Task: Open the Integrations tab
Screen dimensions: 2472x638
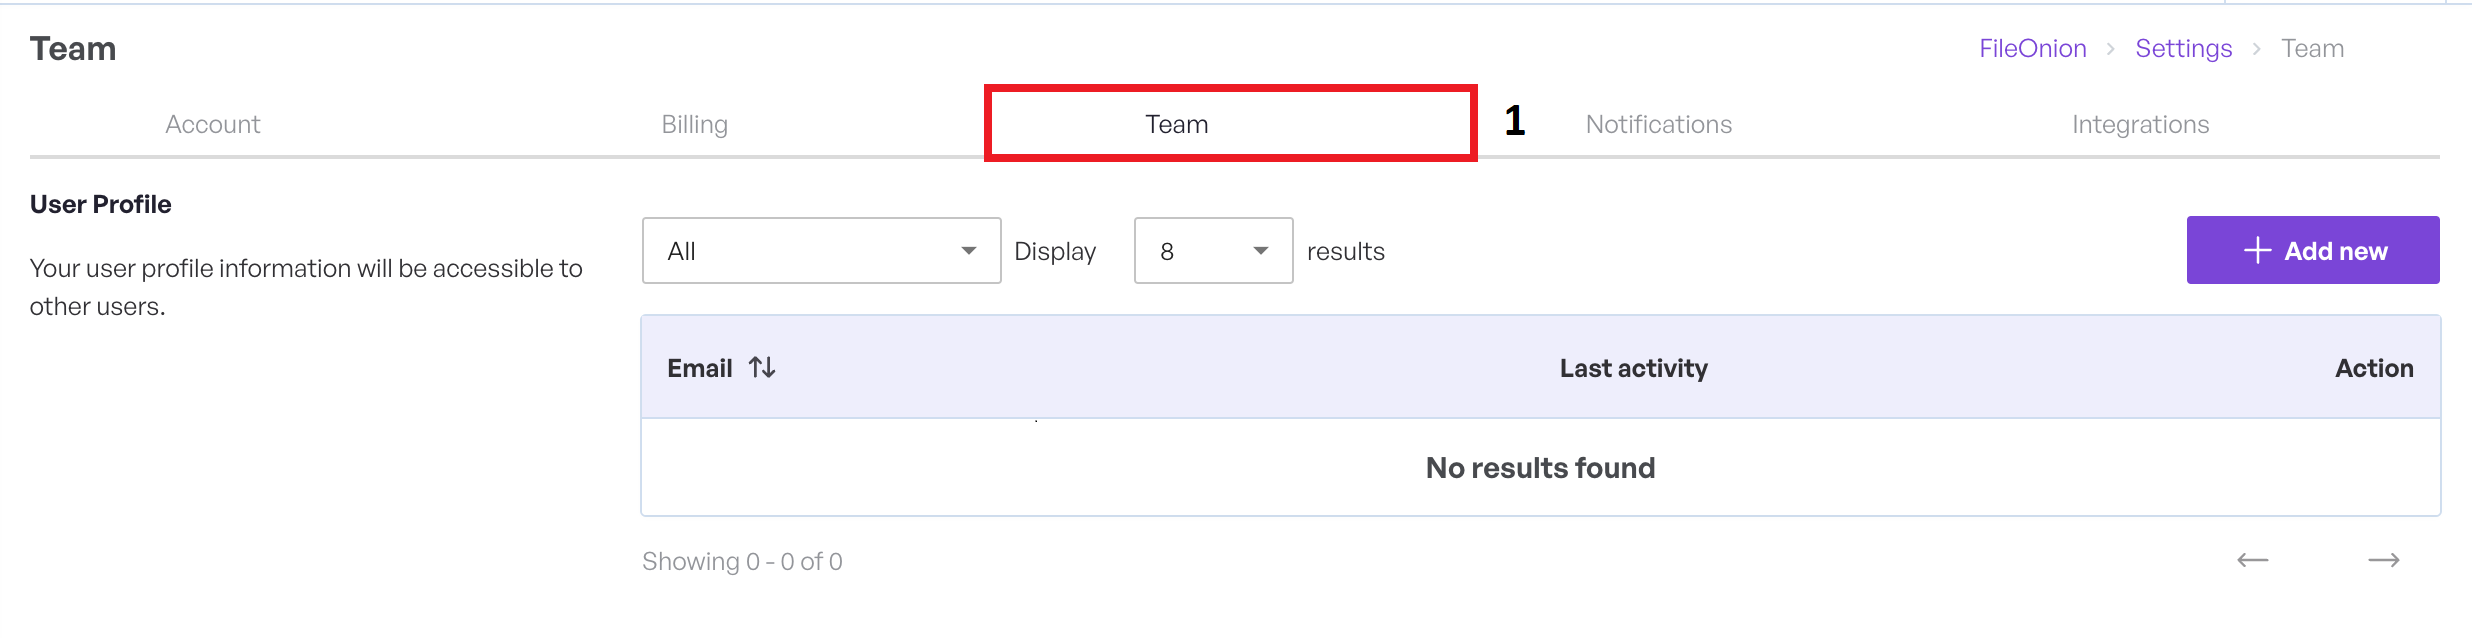Action: pos(2140,124)
